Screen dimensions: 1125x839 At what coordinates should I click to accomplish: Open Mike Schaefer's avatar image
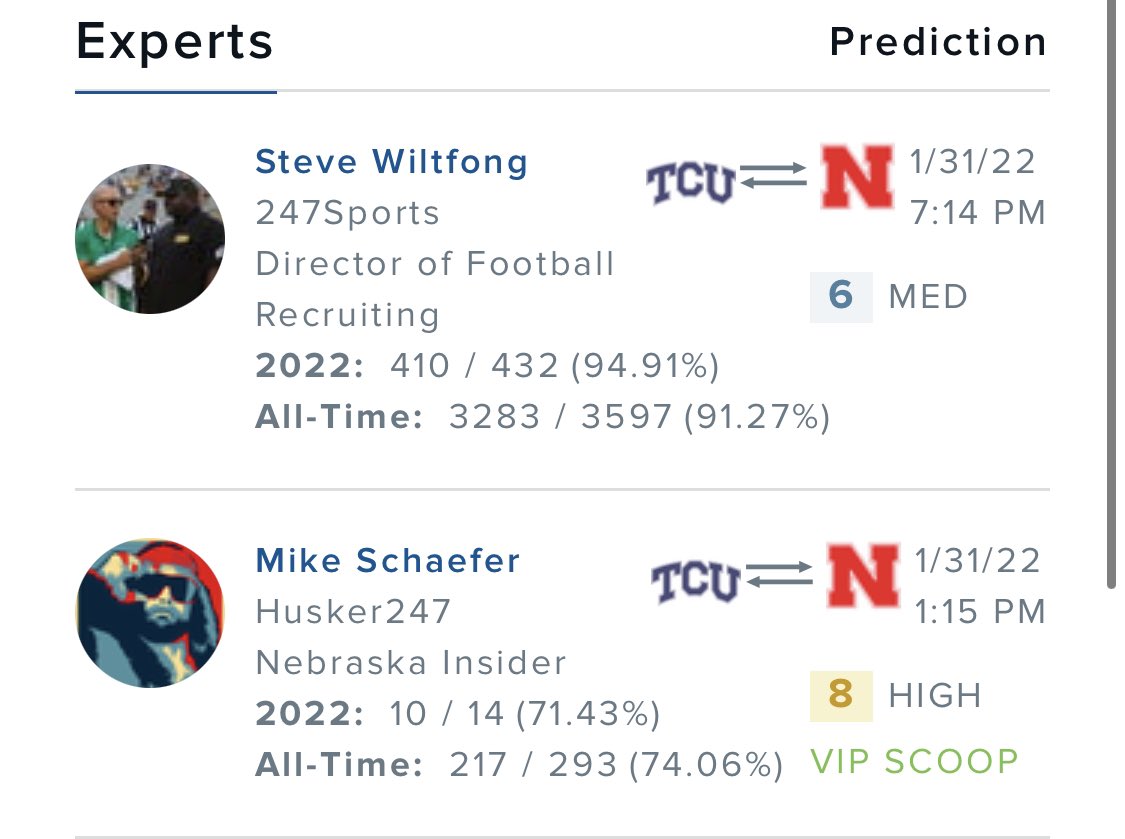[x=150, y=614]
